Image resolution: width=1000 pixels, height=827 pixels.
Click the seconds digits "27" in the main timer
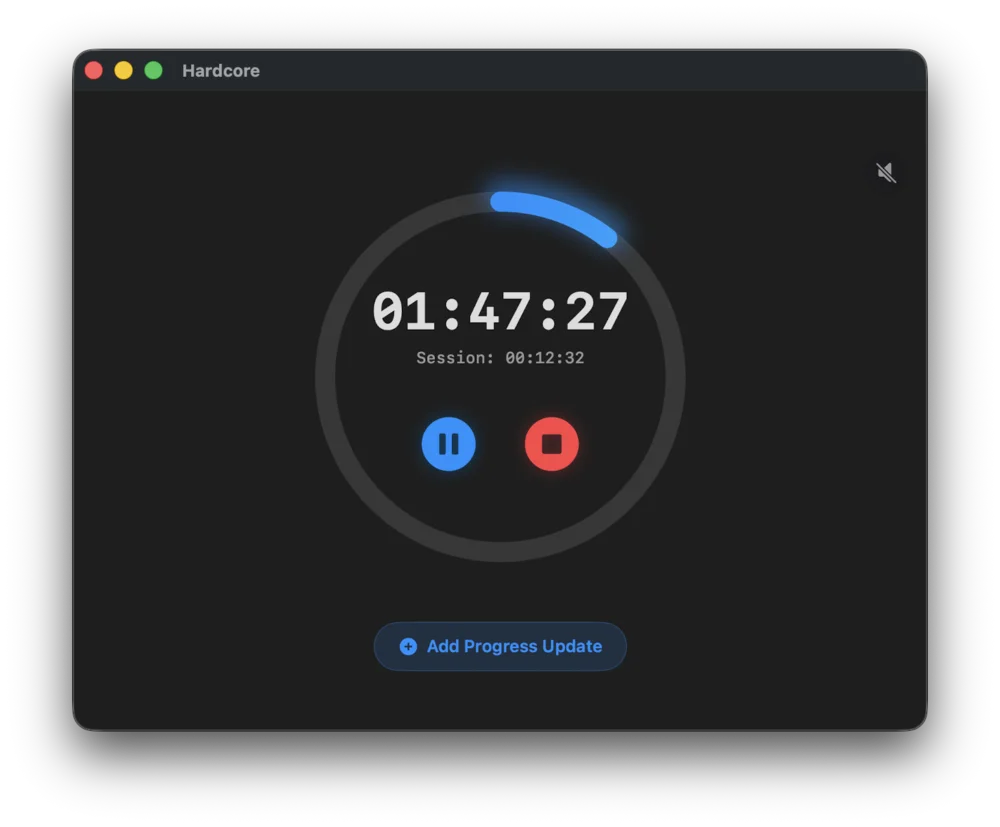pos(597,312)
